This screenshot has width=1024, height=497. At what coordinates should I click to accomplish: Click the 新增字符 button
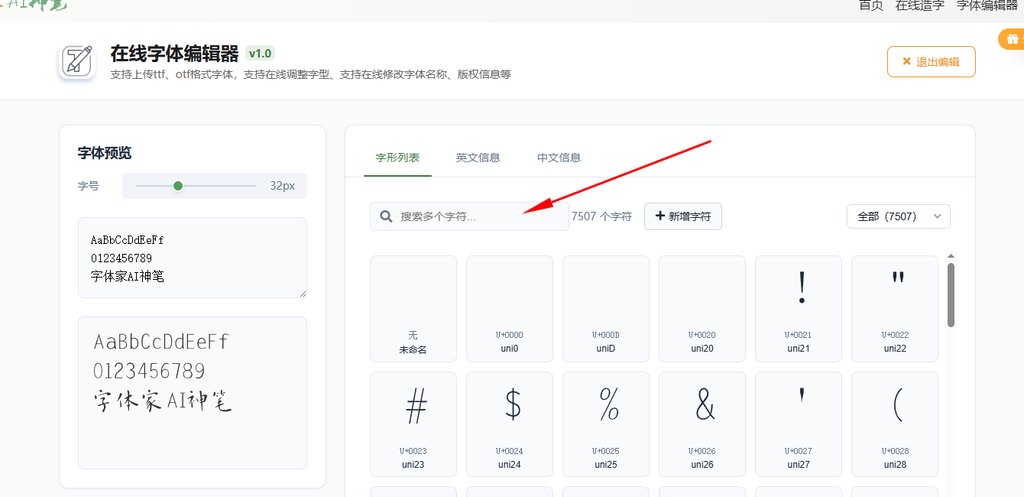(x=683, y=216)
